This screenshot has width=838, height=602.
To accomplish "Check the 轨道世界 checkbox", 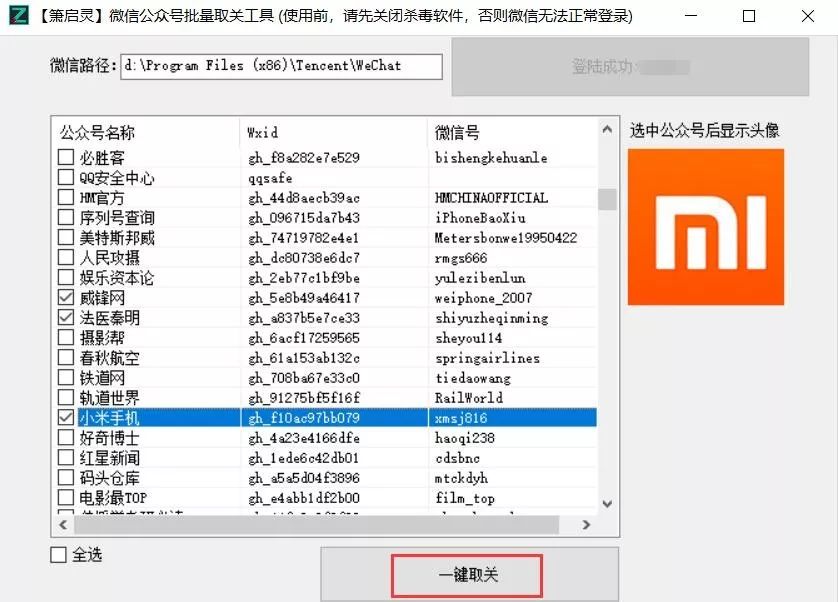I will coord(66,398).
